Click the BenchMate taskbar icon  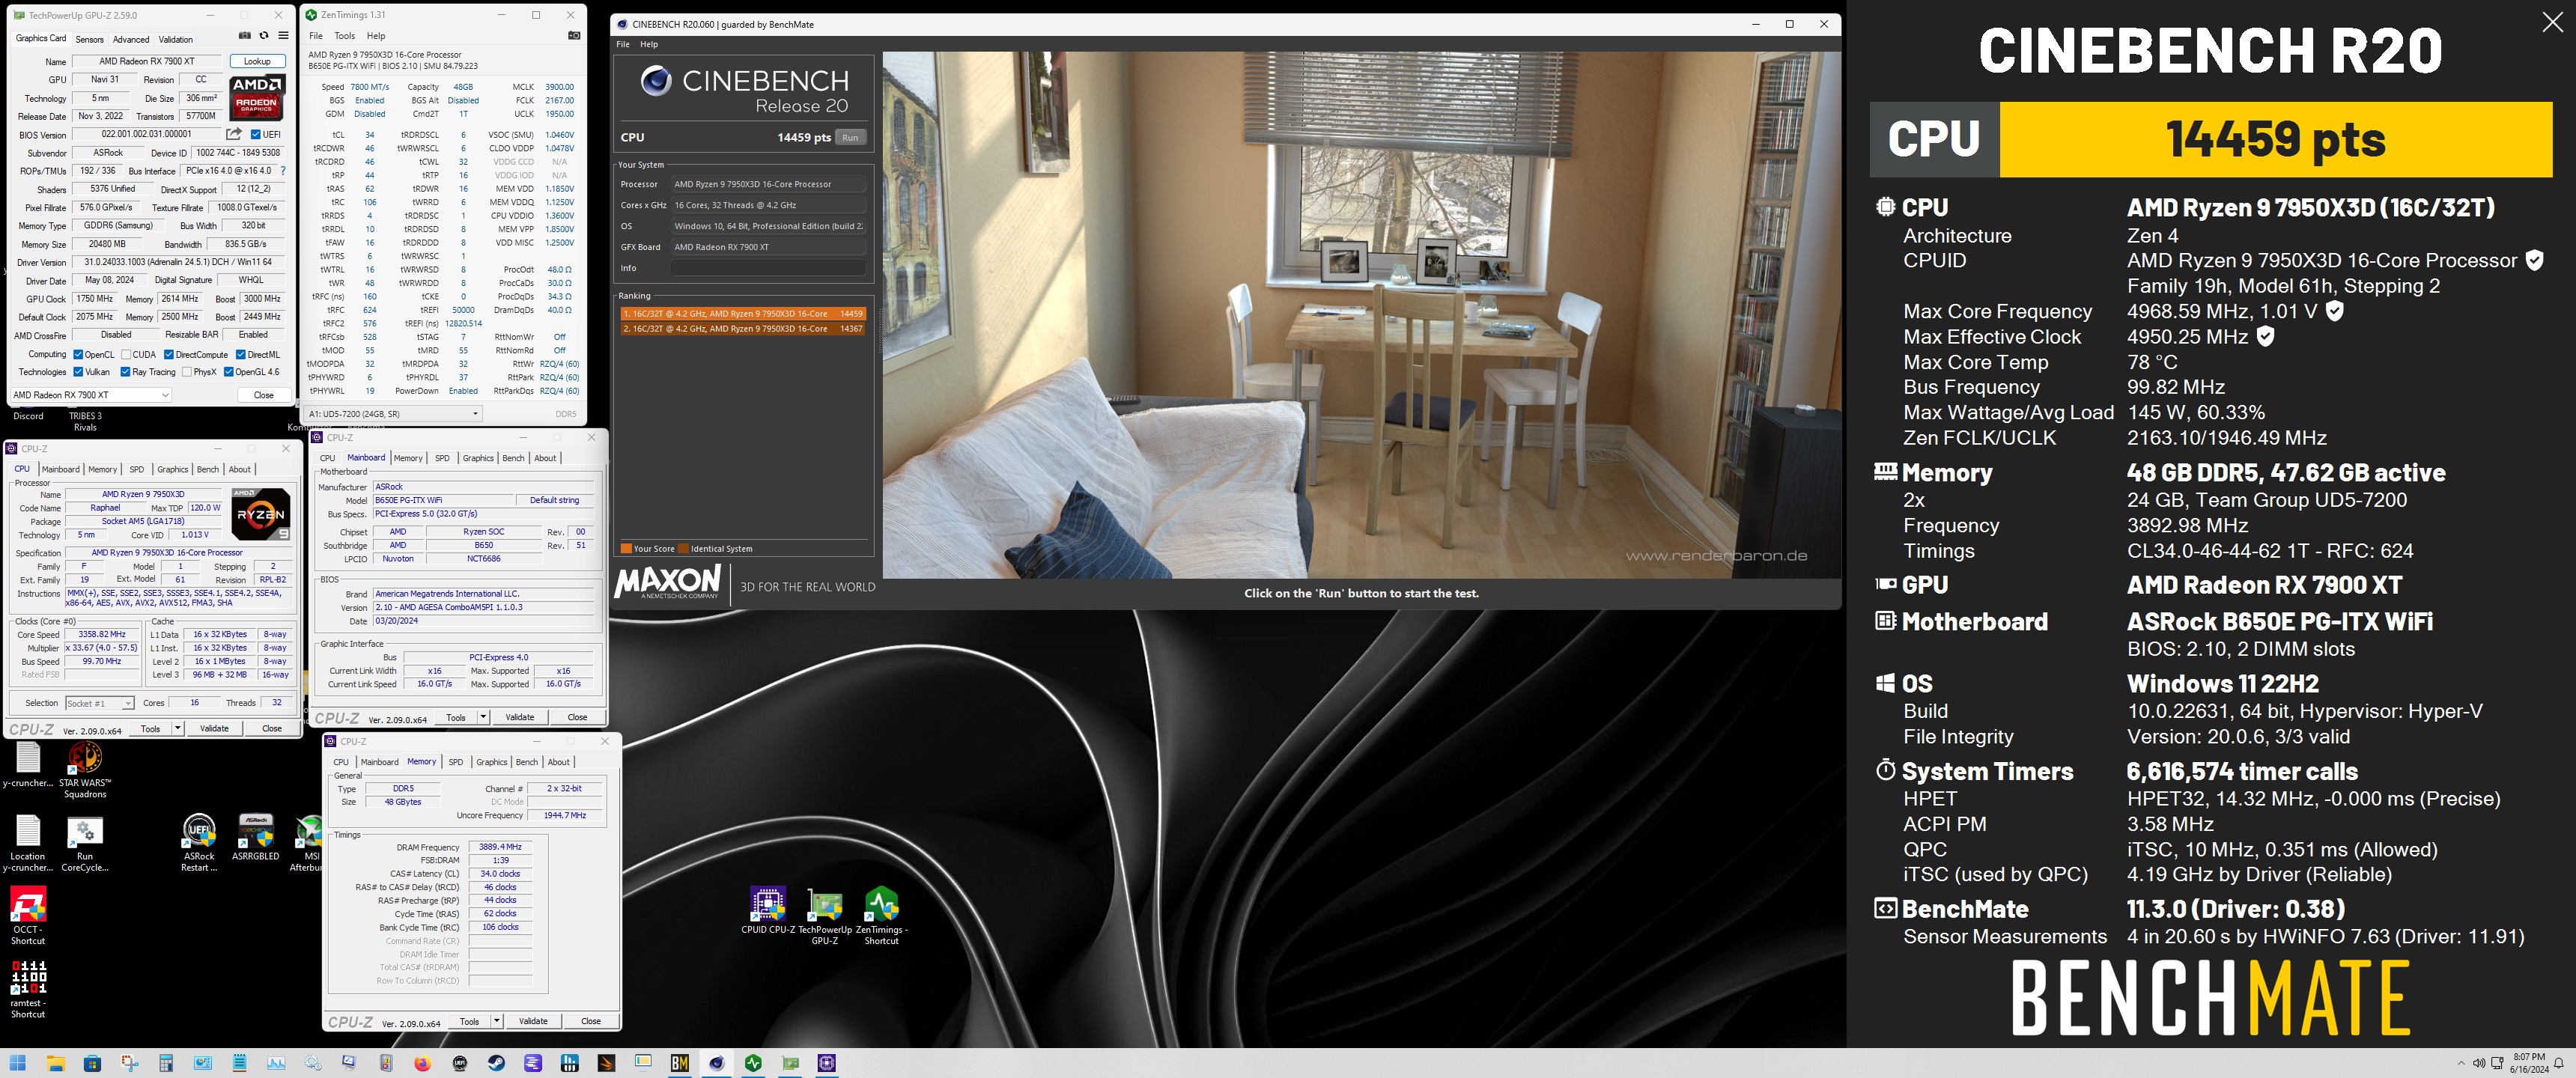point(680,1063)
